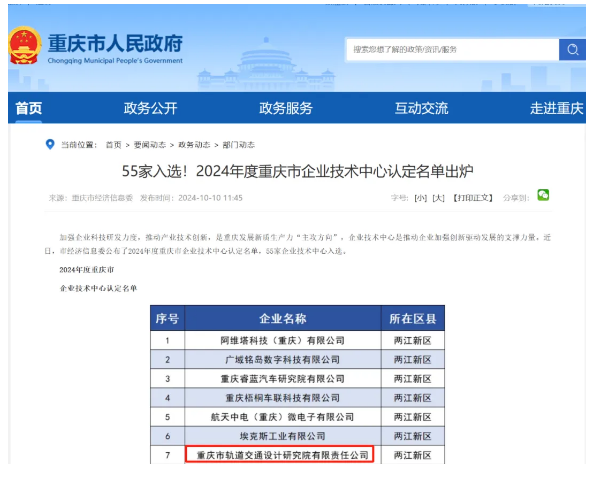Go to 政务动态 in breadcrumb
This screenshot has height=485, width=593.
click(x=194, y=145)
